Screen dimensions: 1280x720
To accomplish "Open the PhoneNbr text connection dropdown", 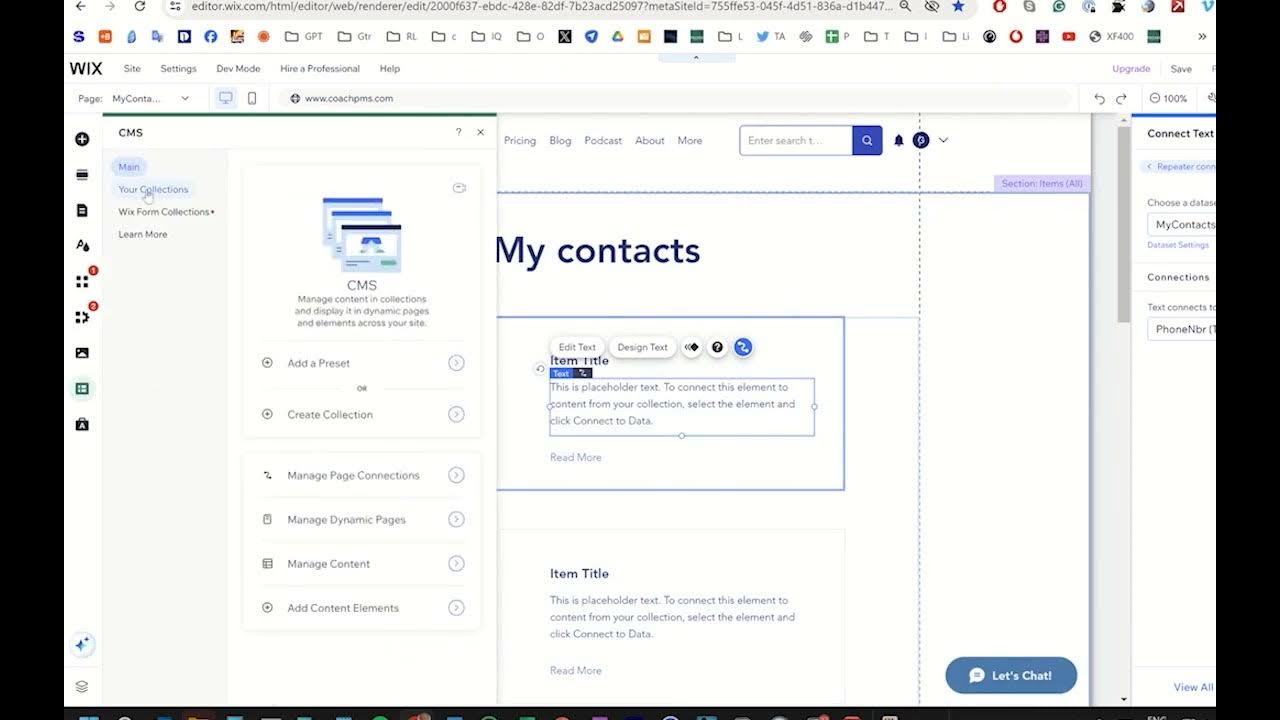I will [x=1182, y=329].
